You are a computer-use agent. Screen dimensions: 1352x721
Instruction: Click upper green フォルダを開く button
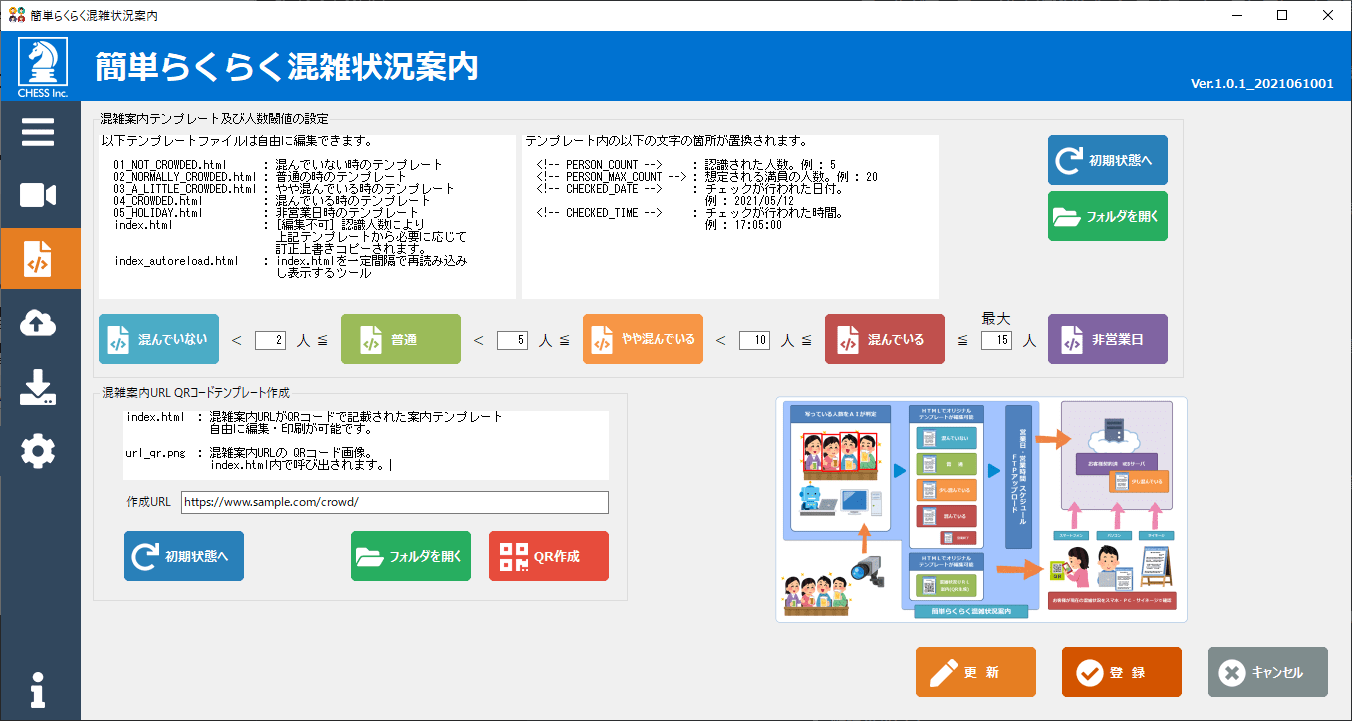click(1108, 216)
